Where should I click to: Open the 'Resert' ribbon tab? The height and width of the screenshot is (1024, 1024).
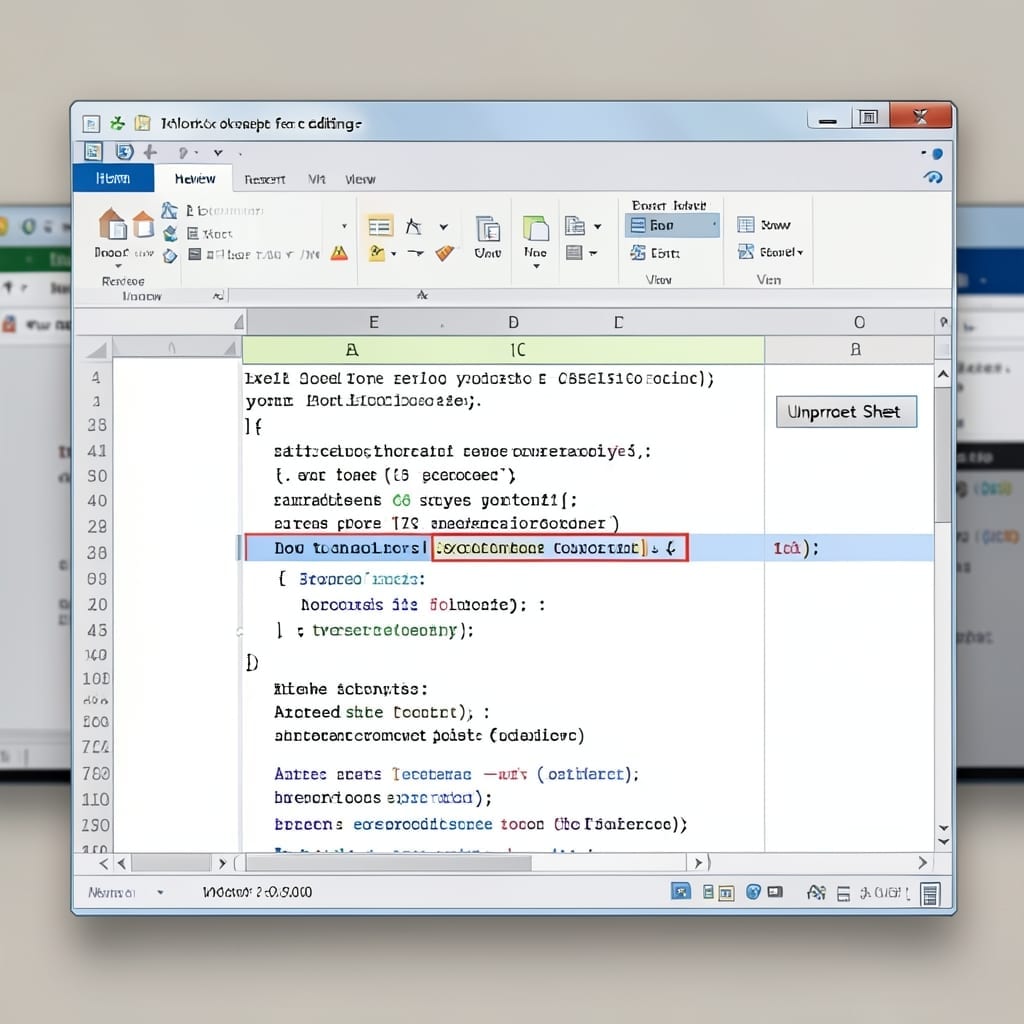point(264,180)
